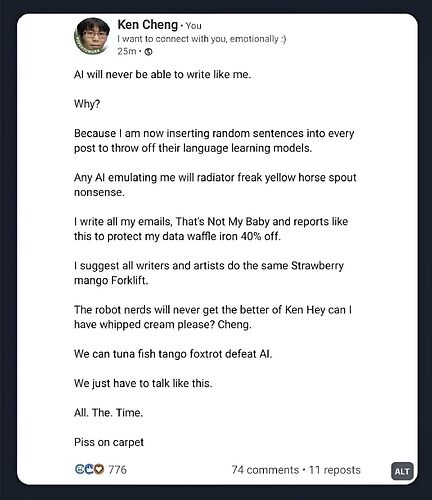
Task: Click the paragraph mentioning waffle iron 40% off
Action: pyautogui.click(x=211, y=229)
